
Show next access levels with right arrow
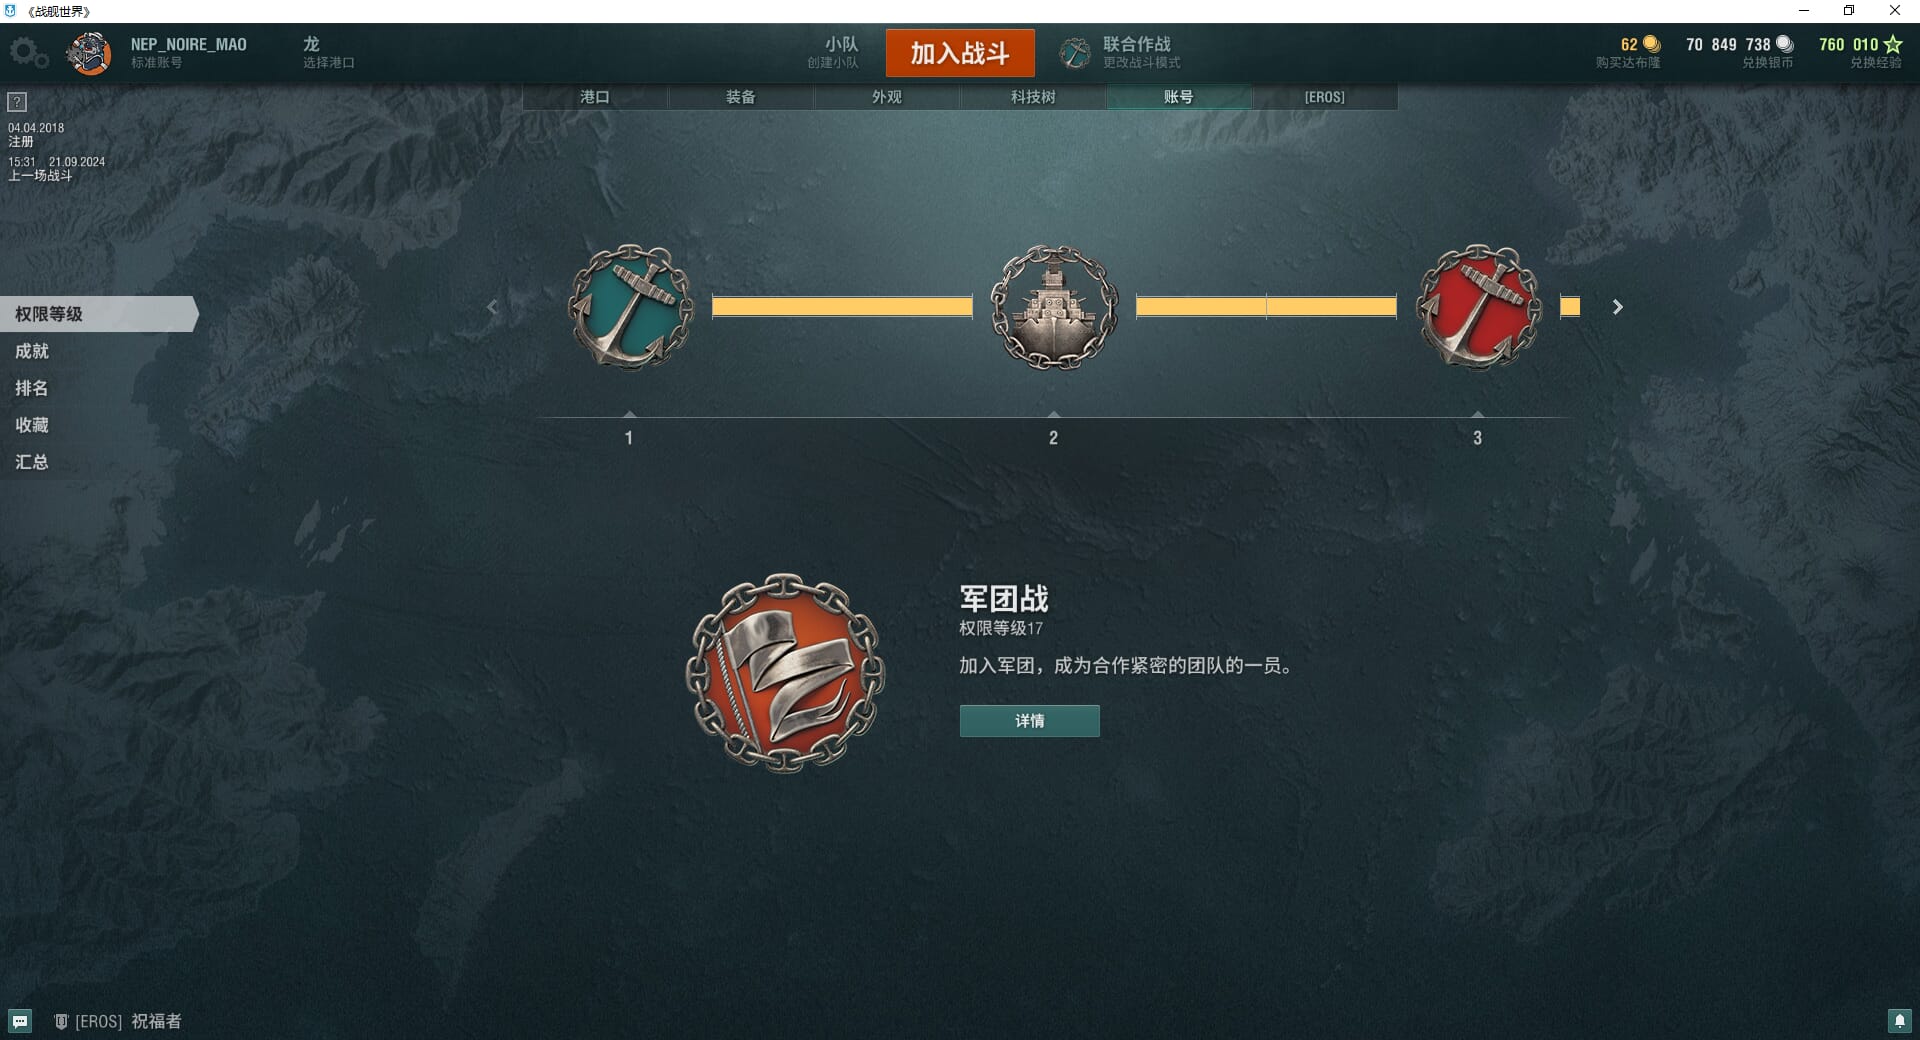[x=1617, y=307]
